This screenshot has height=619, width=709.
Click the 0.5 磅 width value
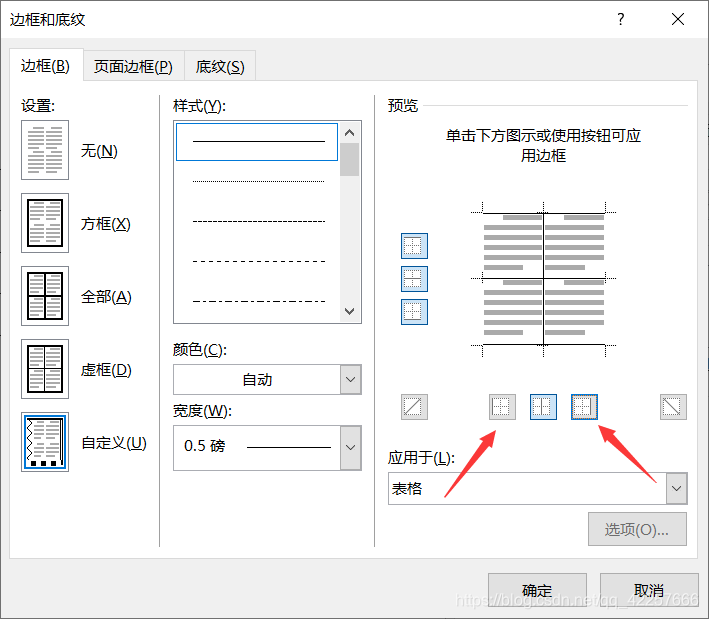204,446
